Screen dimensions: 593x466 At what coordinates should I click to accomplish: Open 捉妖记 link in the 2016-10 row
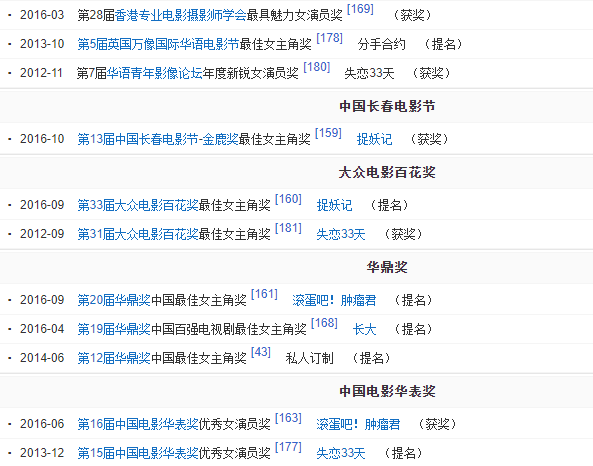coord(374,139)
